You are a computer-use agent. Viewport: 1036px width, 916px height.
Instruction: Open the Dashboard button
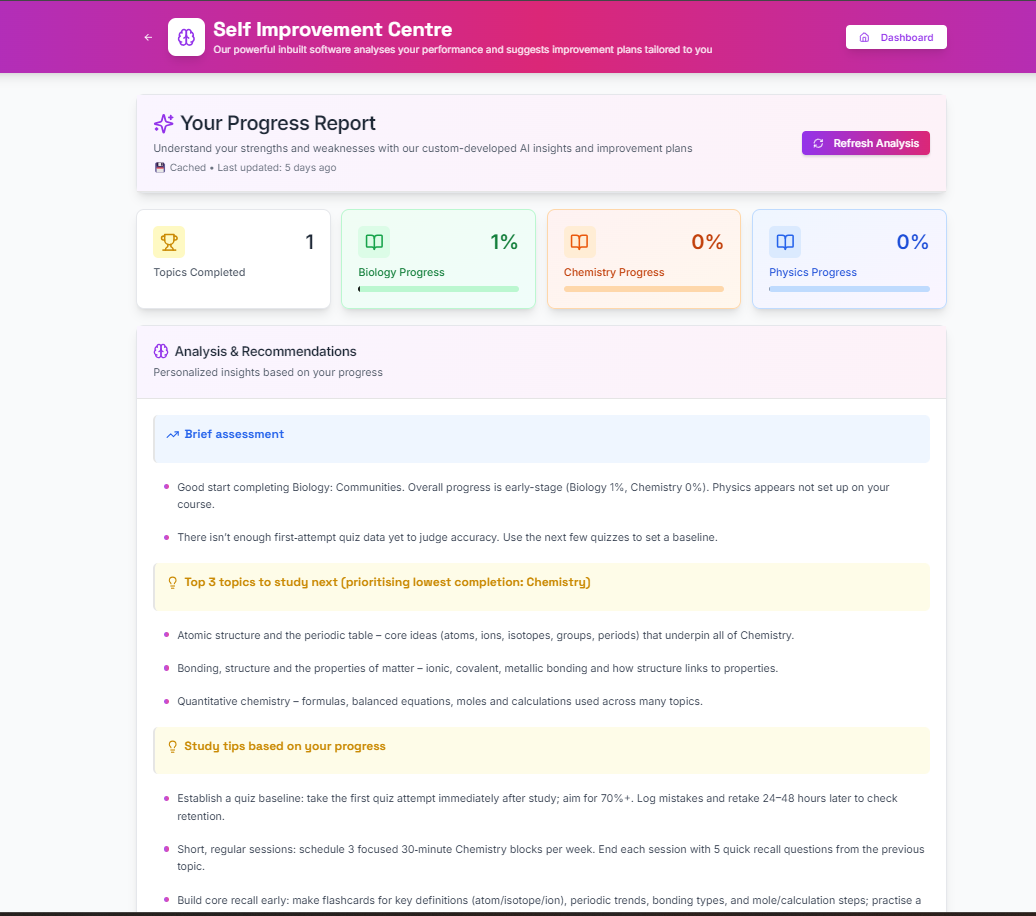[896, 38]
